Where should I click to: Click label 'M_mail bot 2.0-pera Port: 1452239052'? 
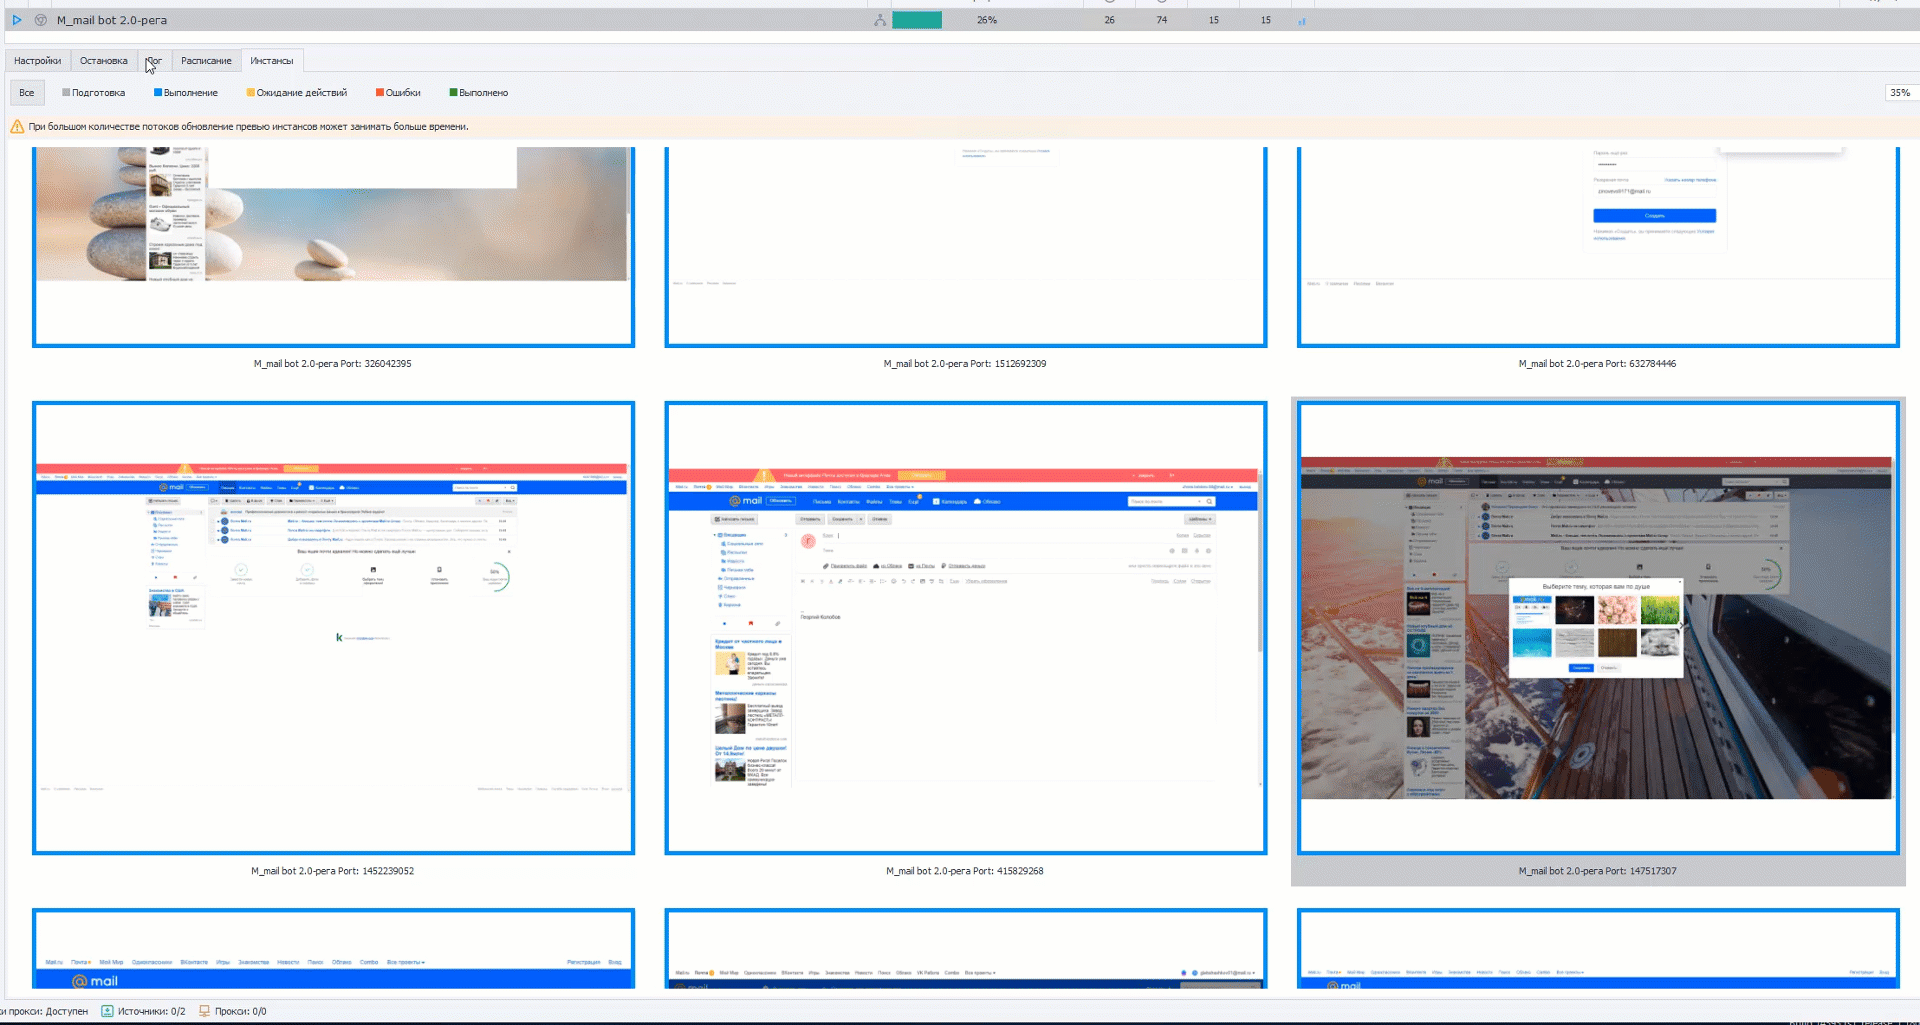(x=333, y=871)
